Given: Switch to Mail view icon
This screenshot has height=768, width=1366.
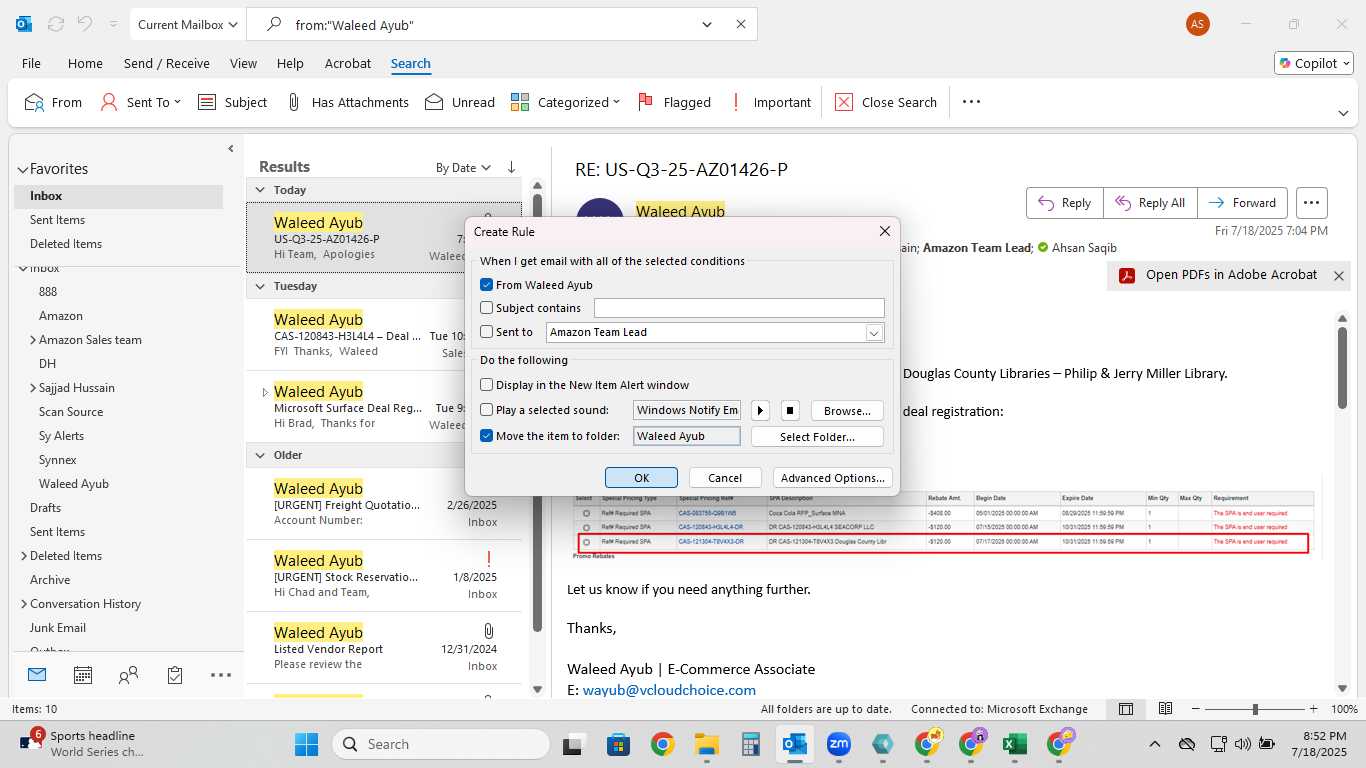Looking at the screenshot, I should pos(37,675).
